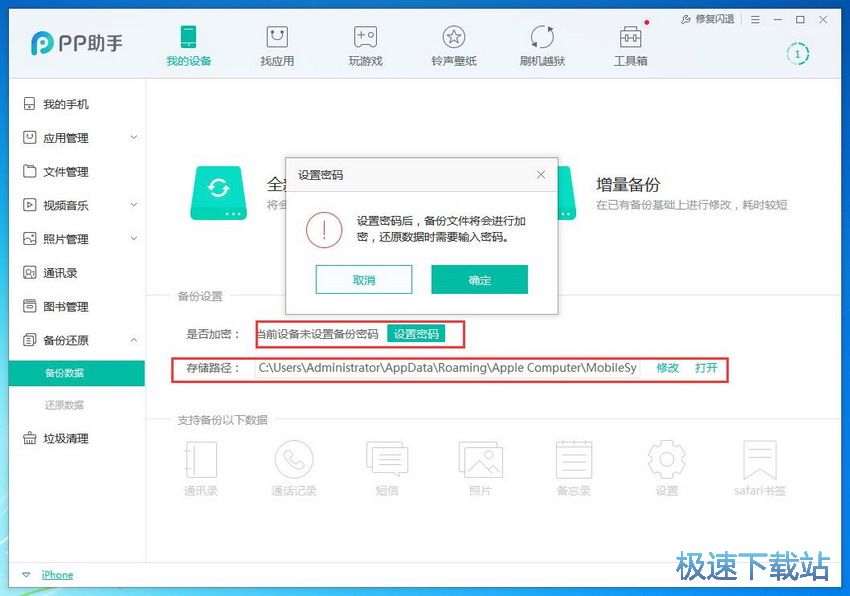Expand the 视频音乐 chevron
Image resolution: width=850 pixels, height=596 pixels.
(134, 204)
